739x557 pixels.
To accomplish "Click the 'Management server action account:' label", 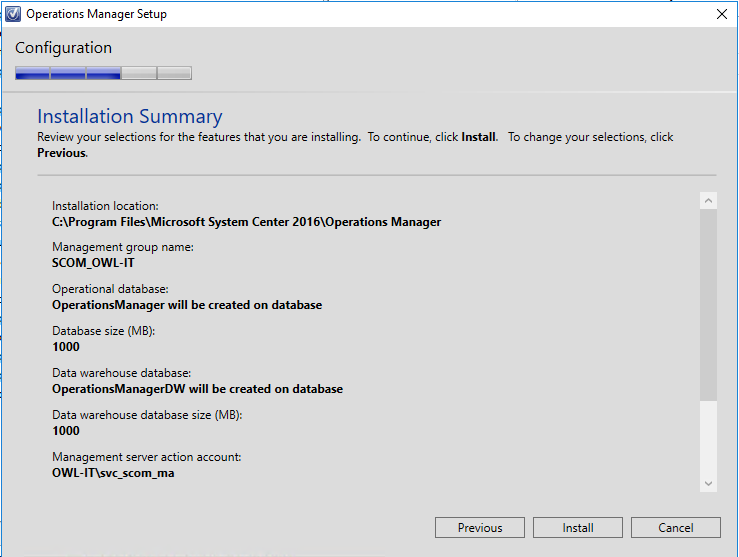I will [x=147, y=457].
